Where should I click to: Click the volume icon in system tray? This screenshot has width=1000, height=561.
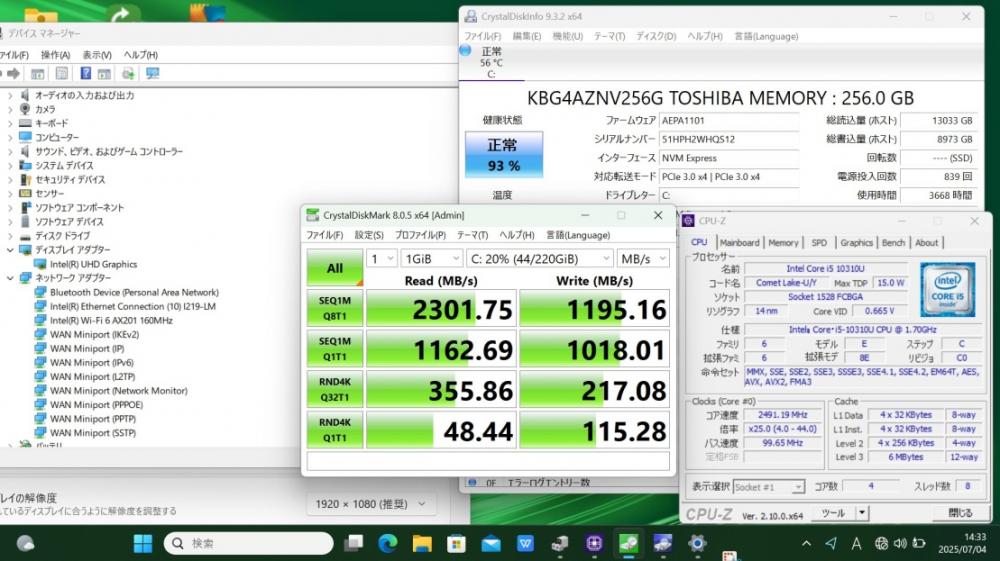click(x=900, y=543)
